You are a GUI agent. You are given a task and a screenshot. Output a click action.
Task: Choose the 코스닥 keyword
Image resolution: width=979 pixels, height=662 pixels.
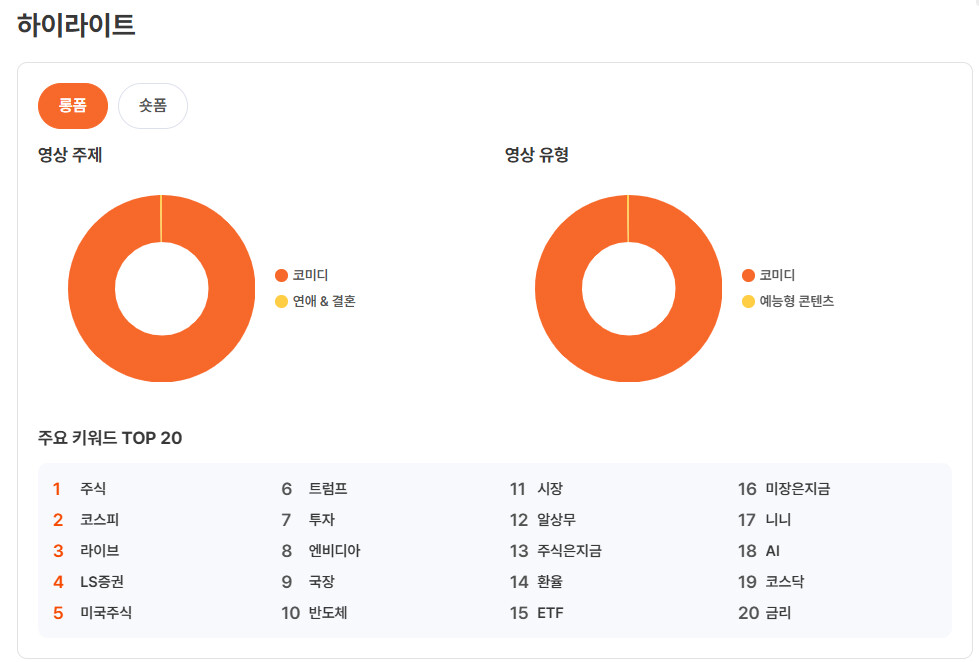(x=785, y=582)
